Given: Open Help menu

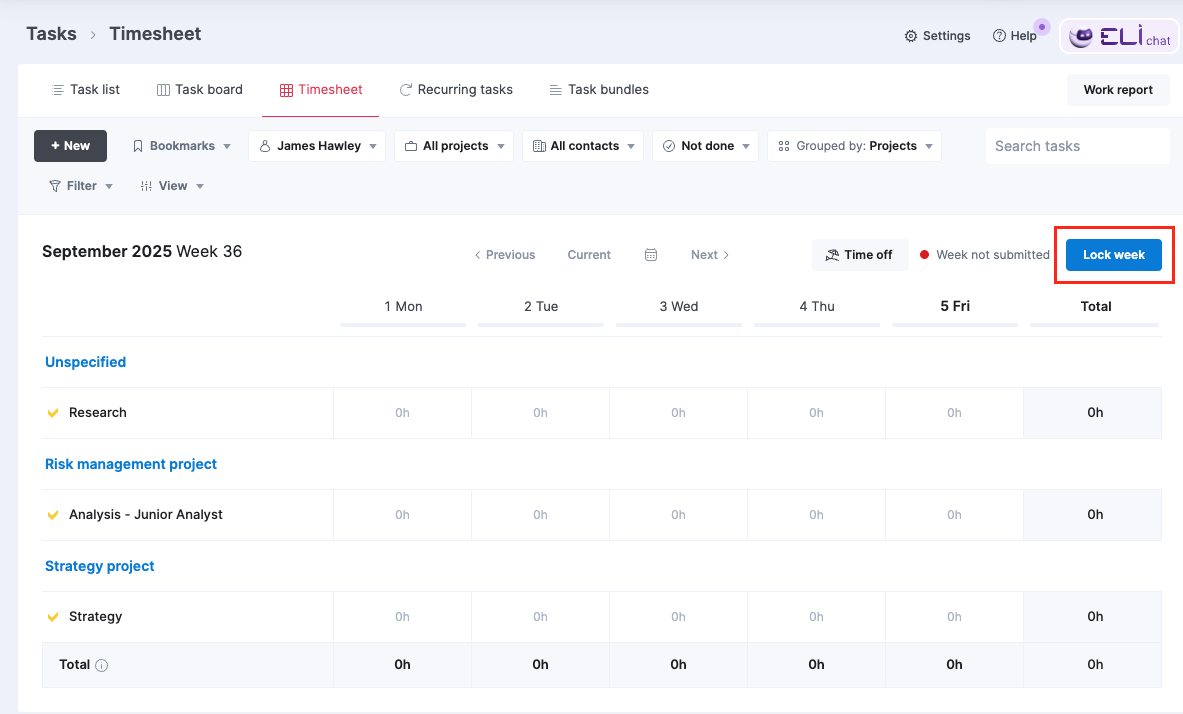Looking at the screenshot, I should (x=1015, y=35).
